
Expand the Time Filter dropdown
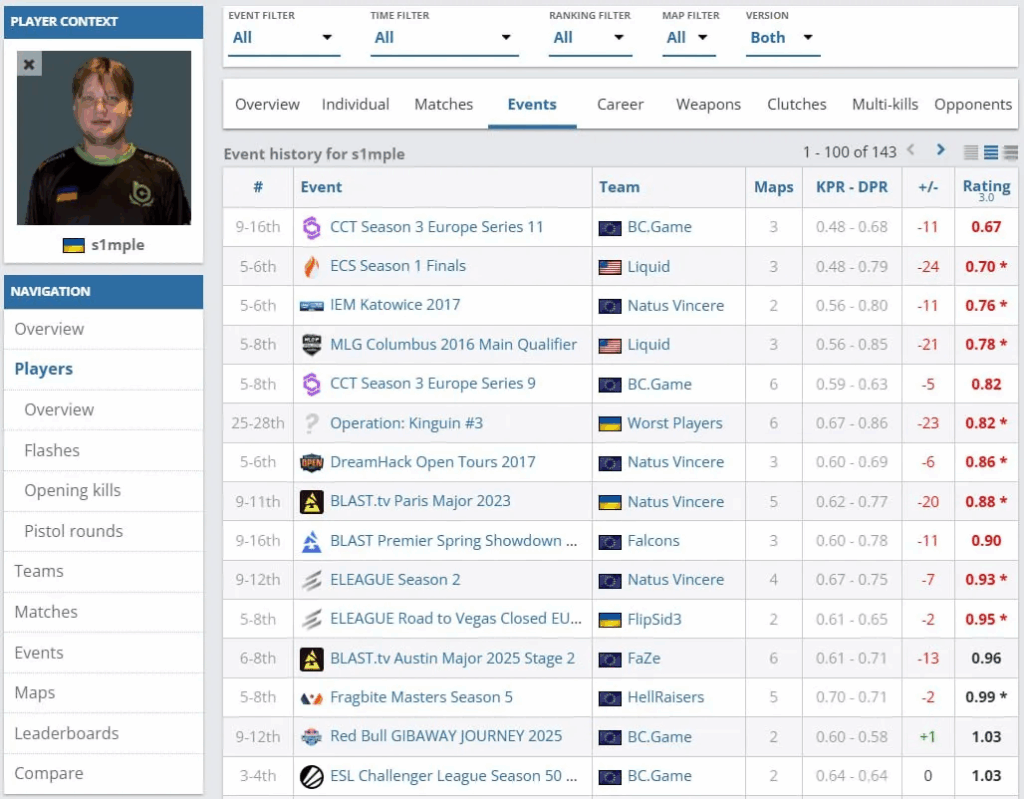coord(443,38)
